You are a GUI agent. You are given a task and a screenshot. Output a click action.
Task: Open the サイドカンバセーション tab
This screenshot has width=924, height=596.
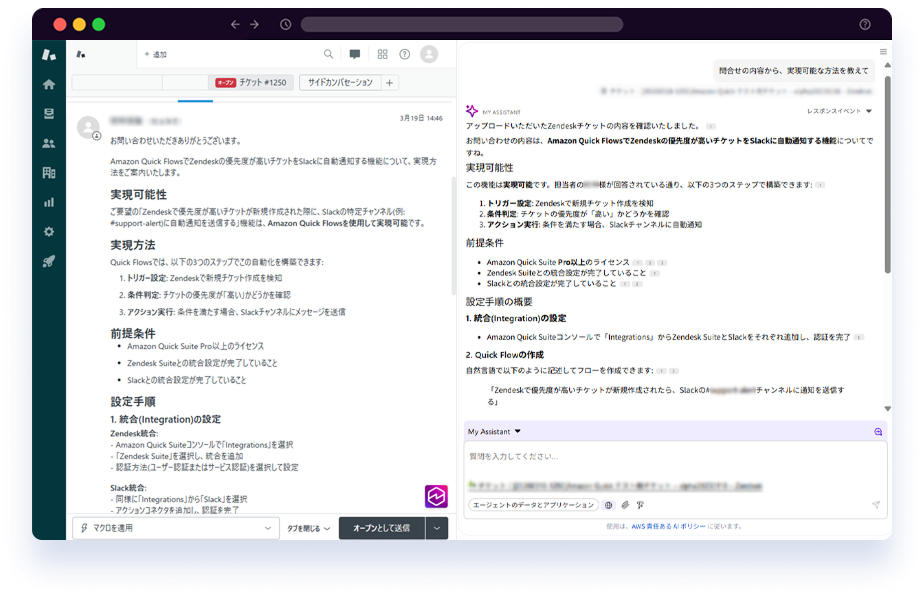click(x=340, y=83)
